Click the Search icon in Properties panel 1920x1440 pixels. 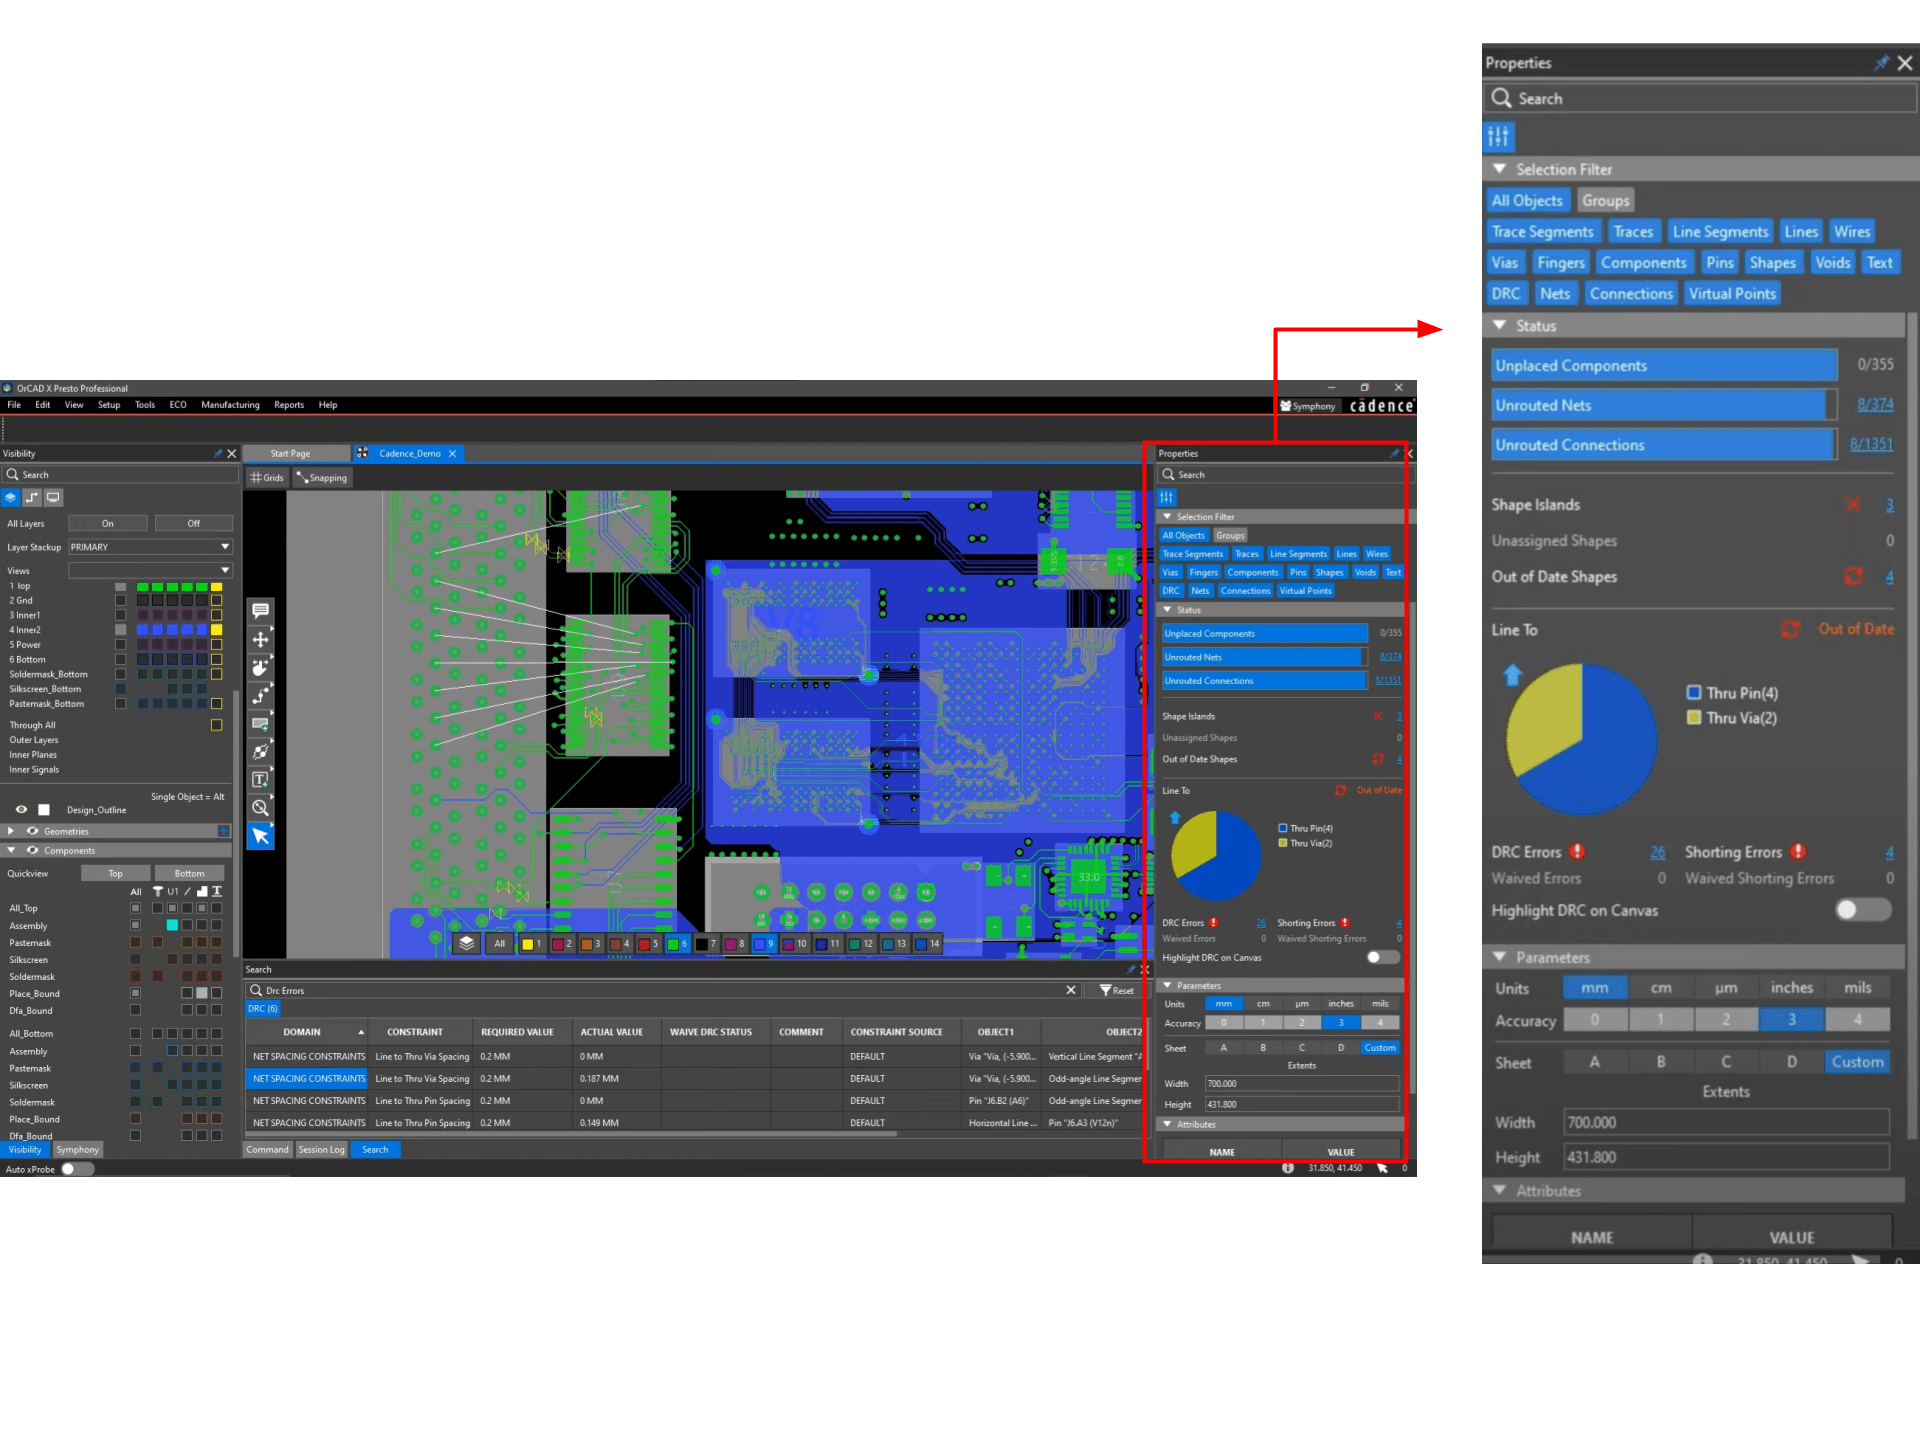click(1501, 97)
